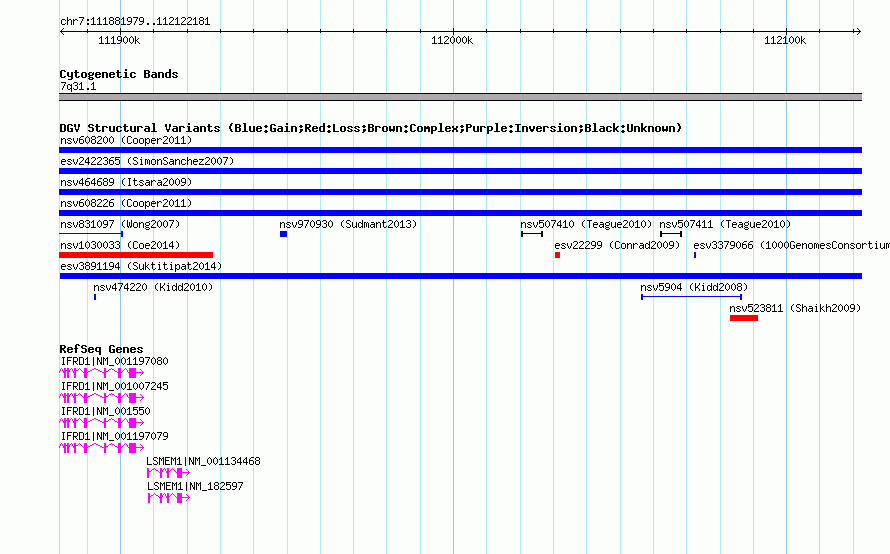Click the small red esv22299 (Conrad2009) marker
890x554 pixels.
[557, 255]
